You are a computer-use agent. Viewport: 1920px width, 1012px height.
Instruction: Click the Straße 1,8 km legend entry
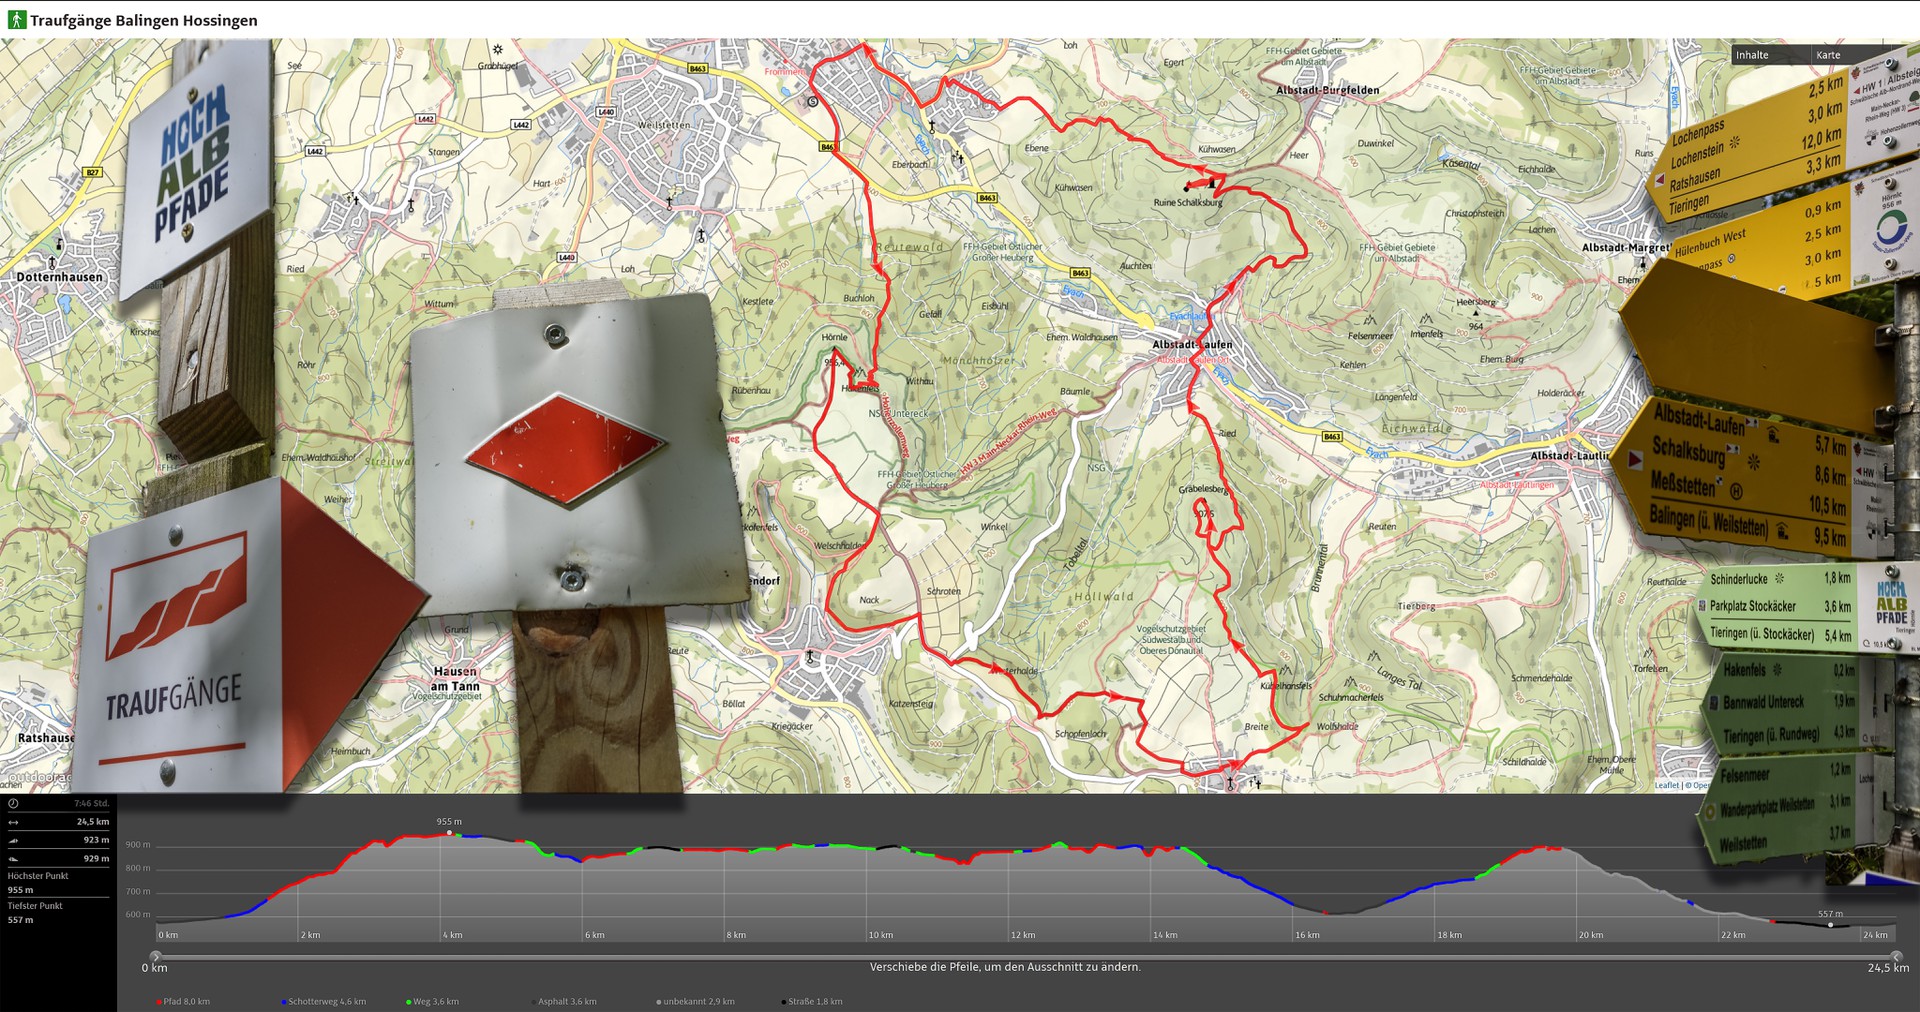click(812, 1001)
